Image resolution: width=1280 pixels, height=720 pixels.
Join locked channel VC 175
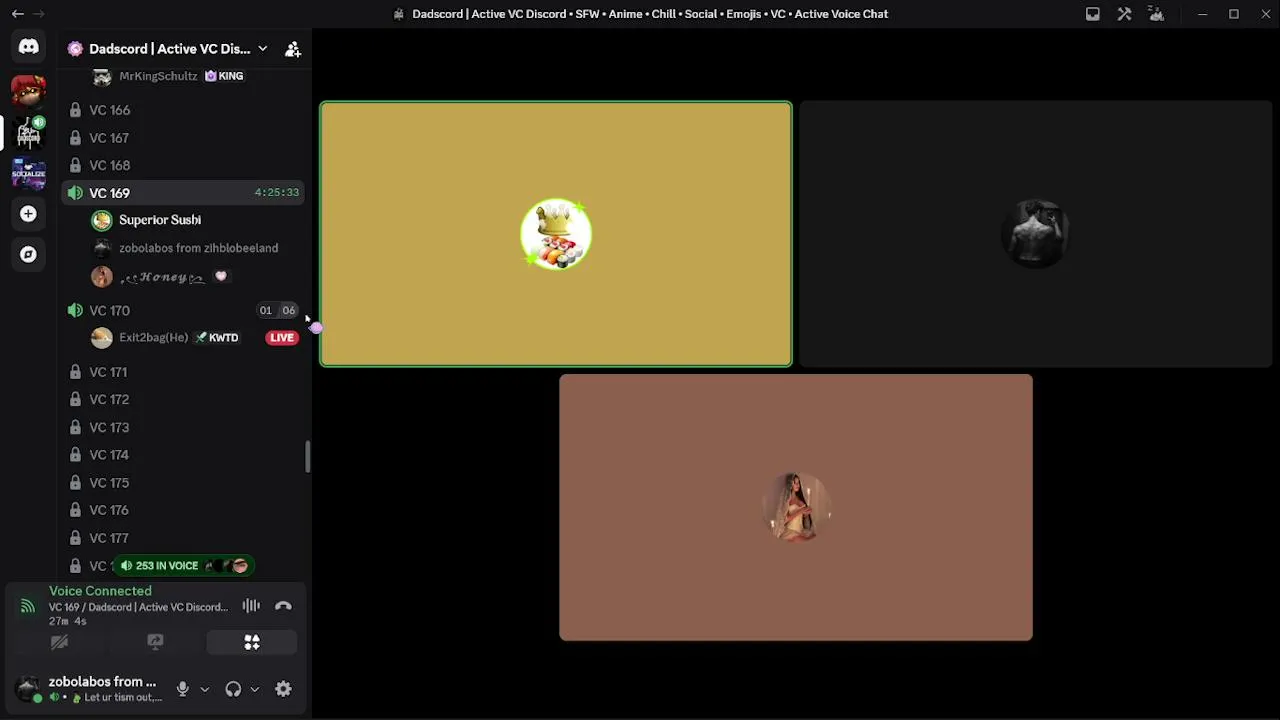pyautogui.click(x=184, y=483)
